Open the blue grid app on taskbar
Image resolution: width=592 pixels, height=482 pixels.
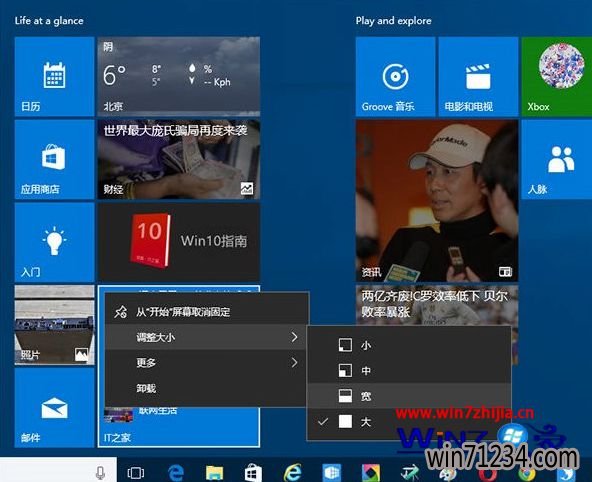click(x=332, y=473)
